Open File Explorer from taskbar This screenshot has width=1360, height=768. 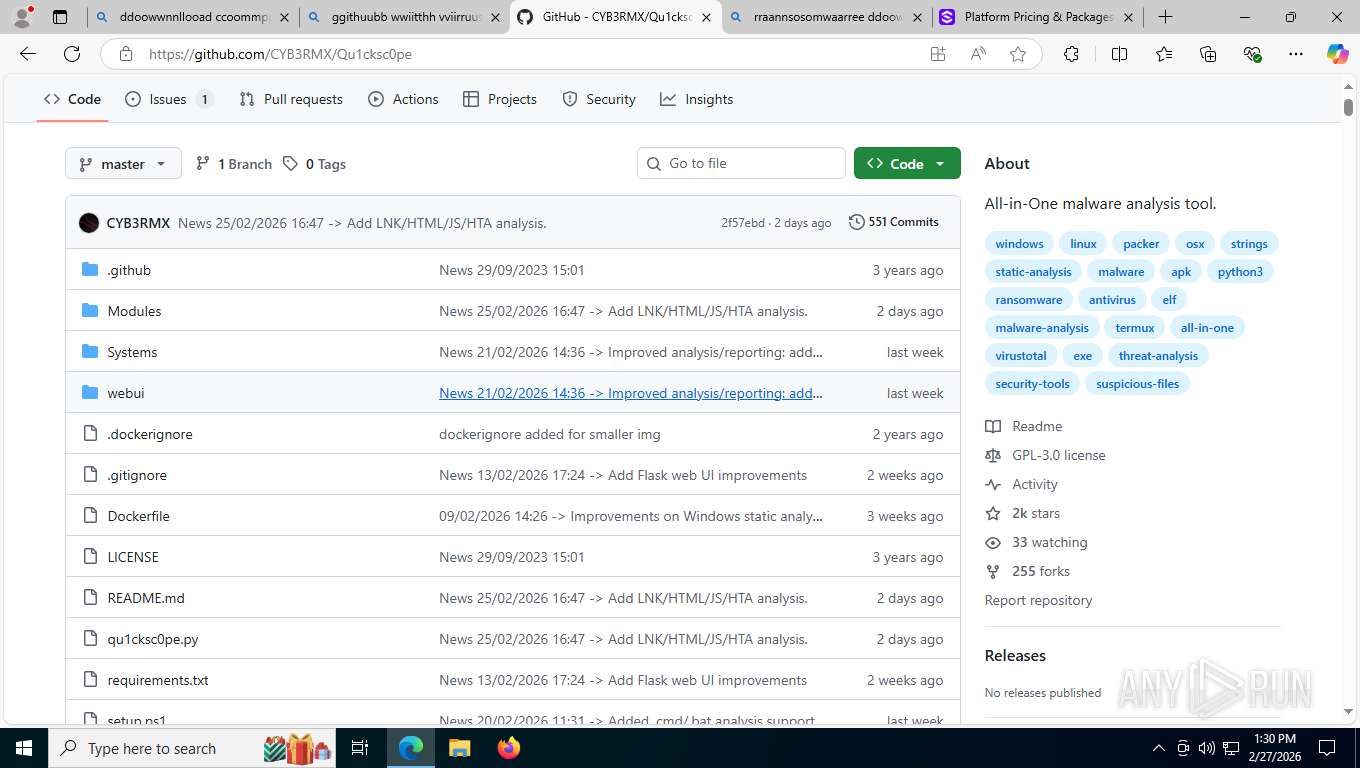point(459,748)
